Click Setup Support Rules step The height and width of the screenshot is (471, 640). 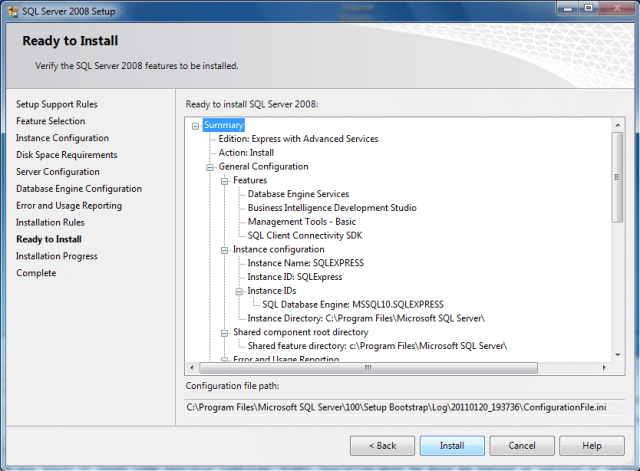click(x=57, y=104)
